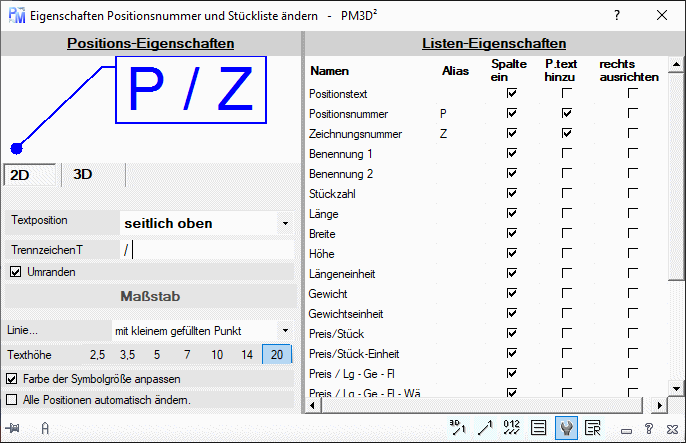Click the 3D position number icon
Screen dimensions: 686x443
click(x=458, y=428)
